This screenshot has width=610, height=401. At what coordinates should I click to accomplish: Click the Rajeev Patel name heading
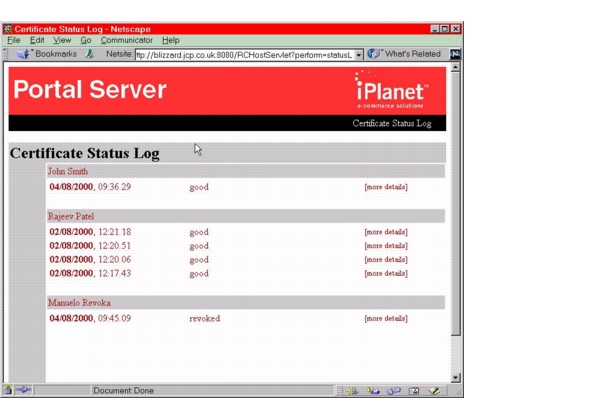click(71, 216)
